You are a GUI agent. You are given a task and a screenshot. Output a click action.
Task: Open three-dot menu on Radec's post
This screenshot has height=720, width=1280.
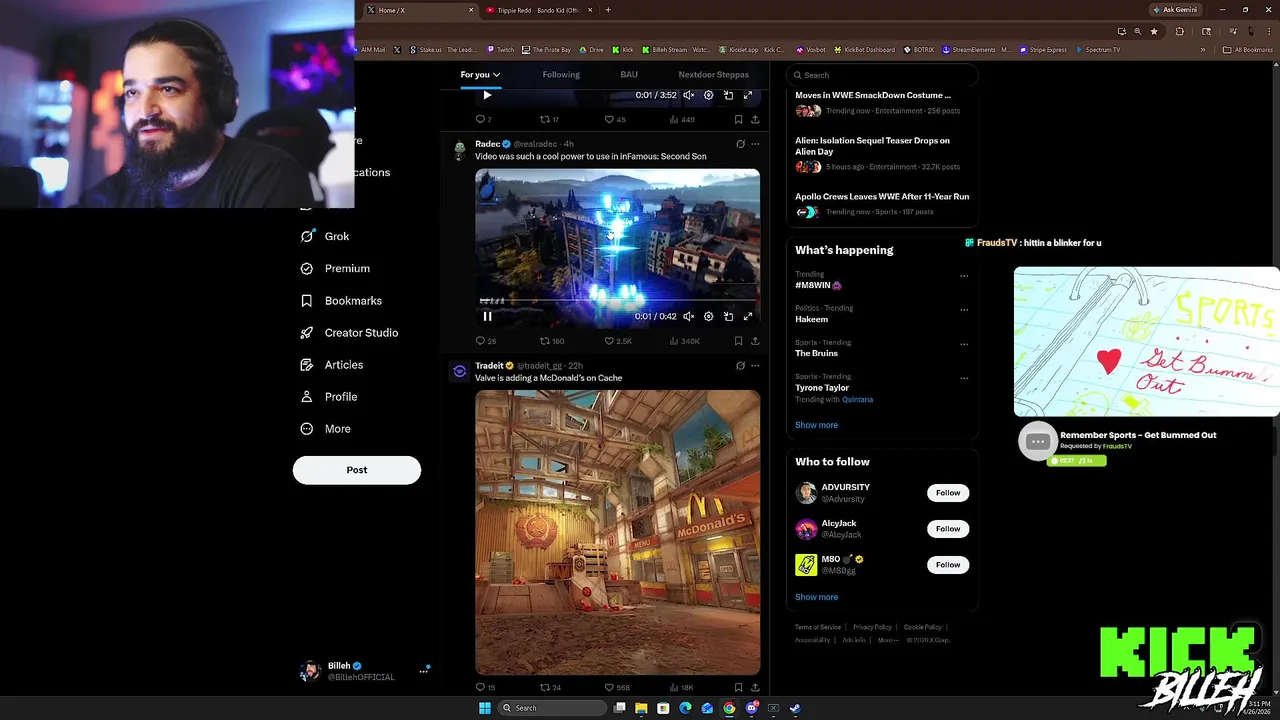tap(755, 144)
